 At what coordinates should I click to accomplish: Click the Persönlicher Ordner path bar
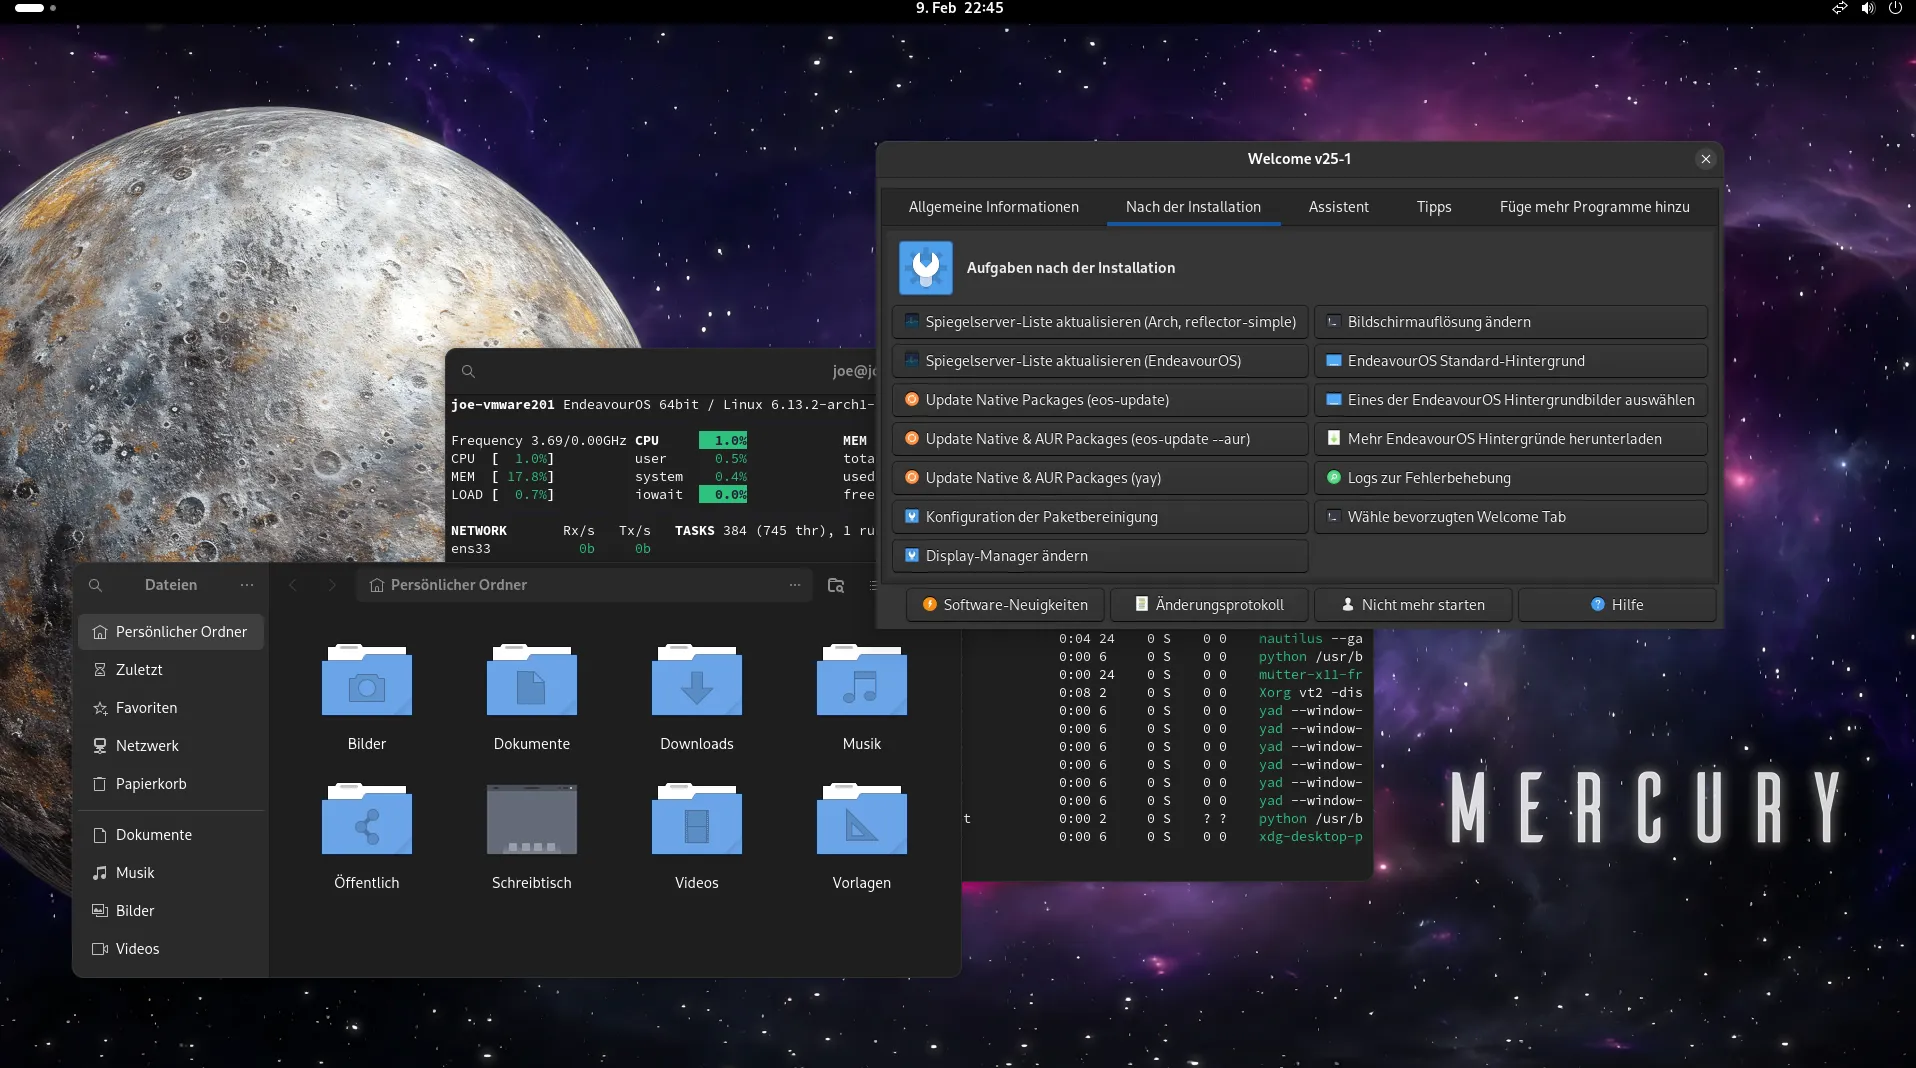585,585
